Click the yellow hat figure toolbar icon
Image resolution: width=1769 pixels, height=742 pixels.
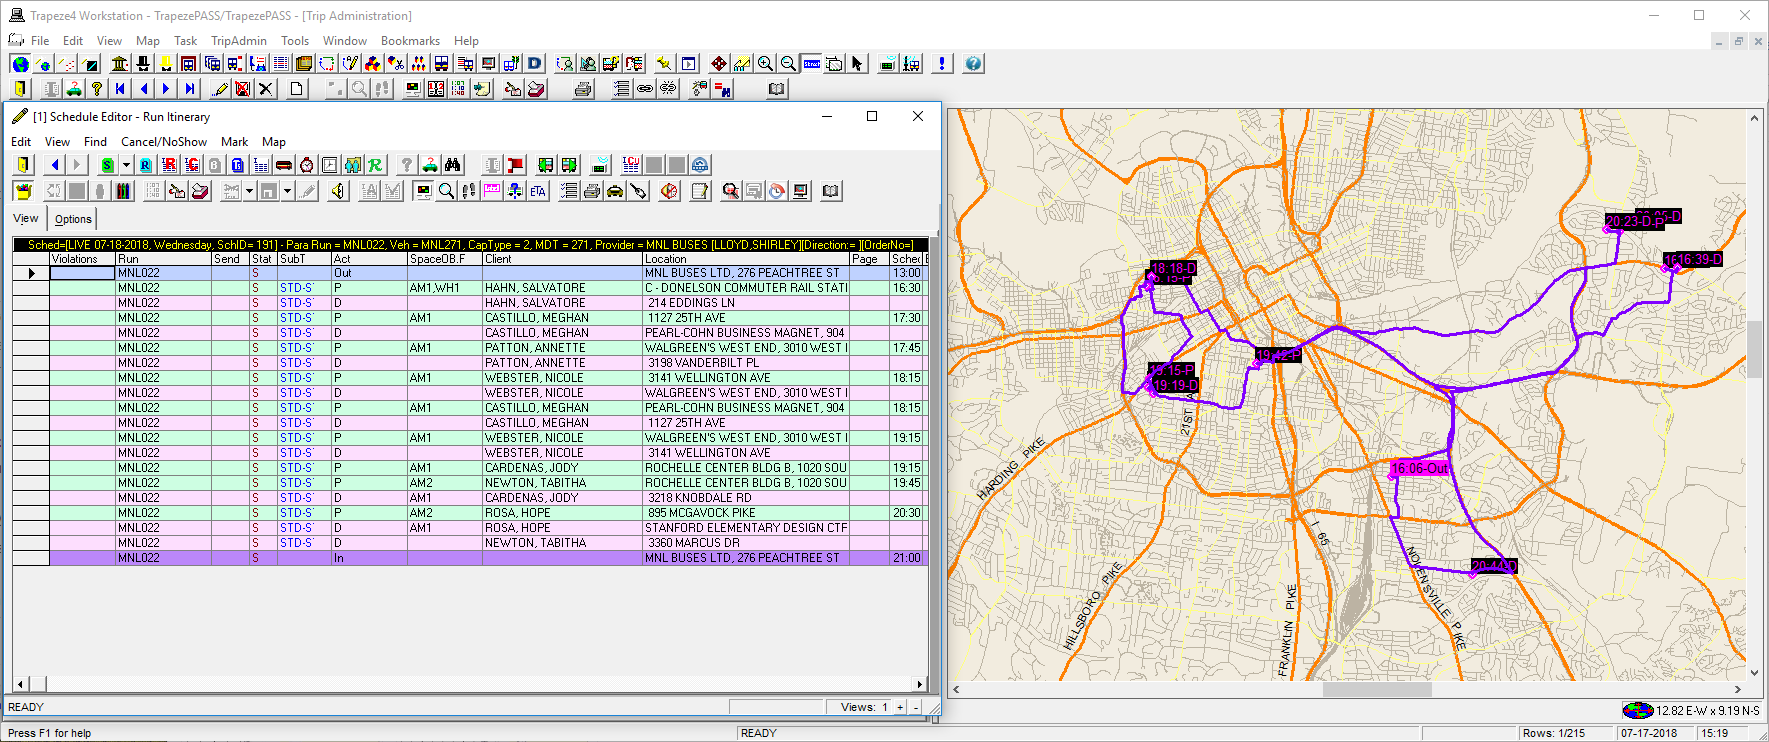(x=166, y=64)
